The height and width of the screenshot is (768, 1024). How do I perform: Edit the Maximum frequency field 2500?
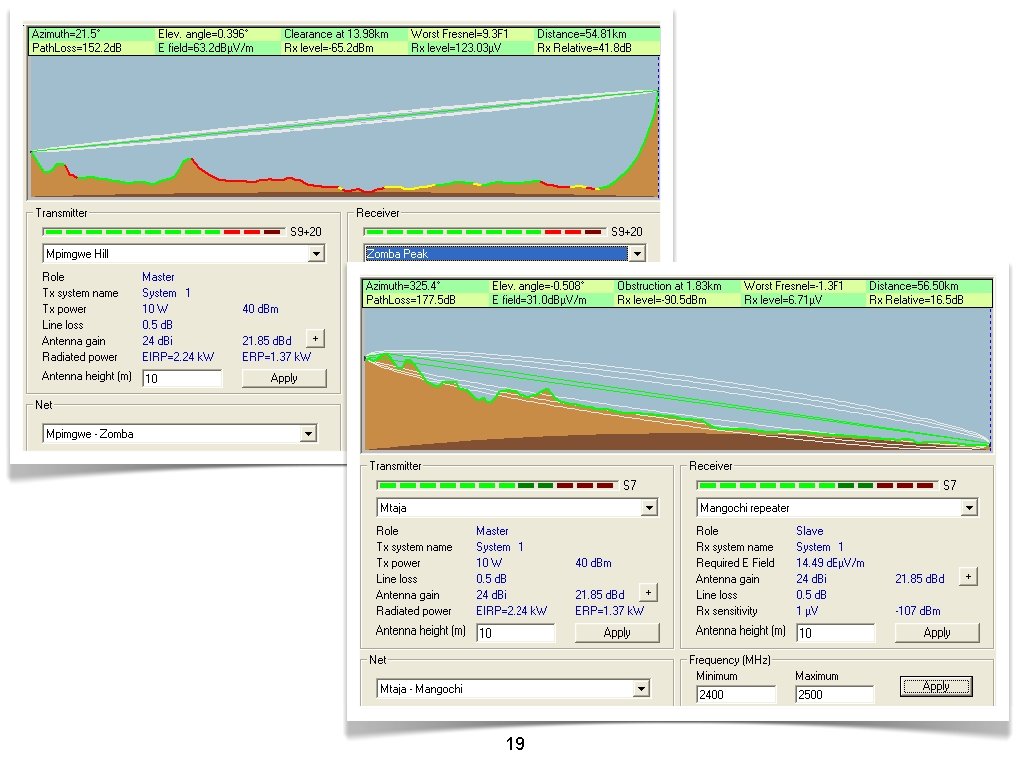pyautogui.click(x=835, y=695)
